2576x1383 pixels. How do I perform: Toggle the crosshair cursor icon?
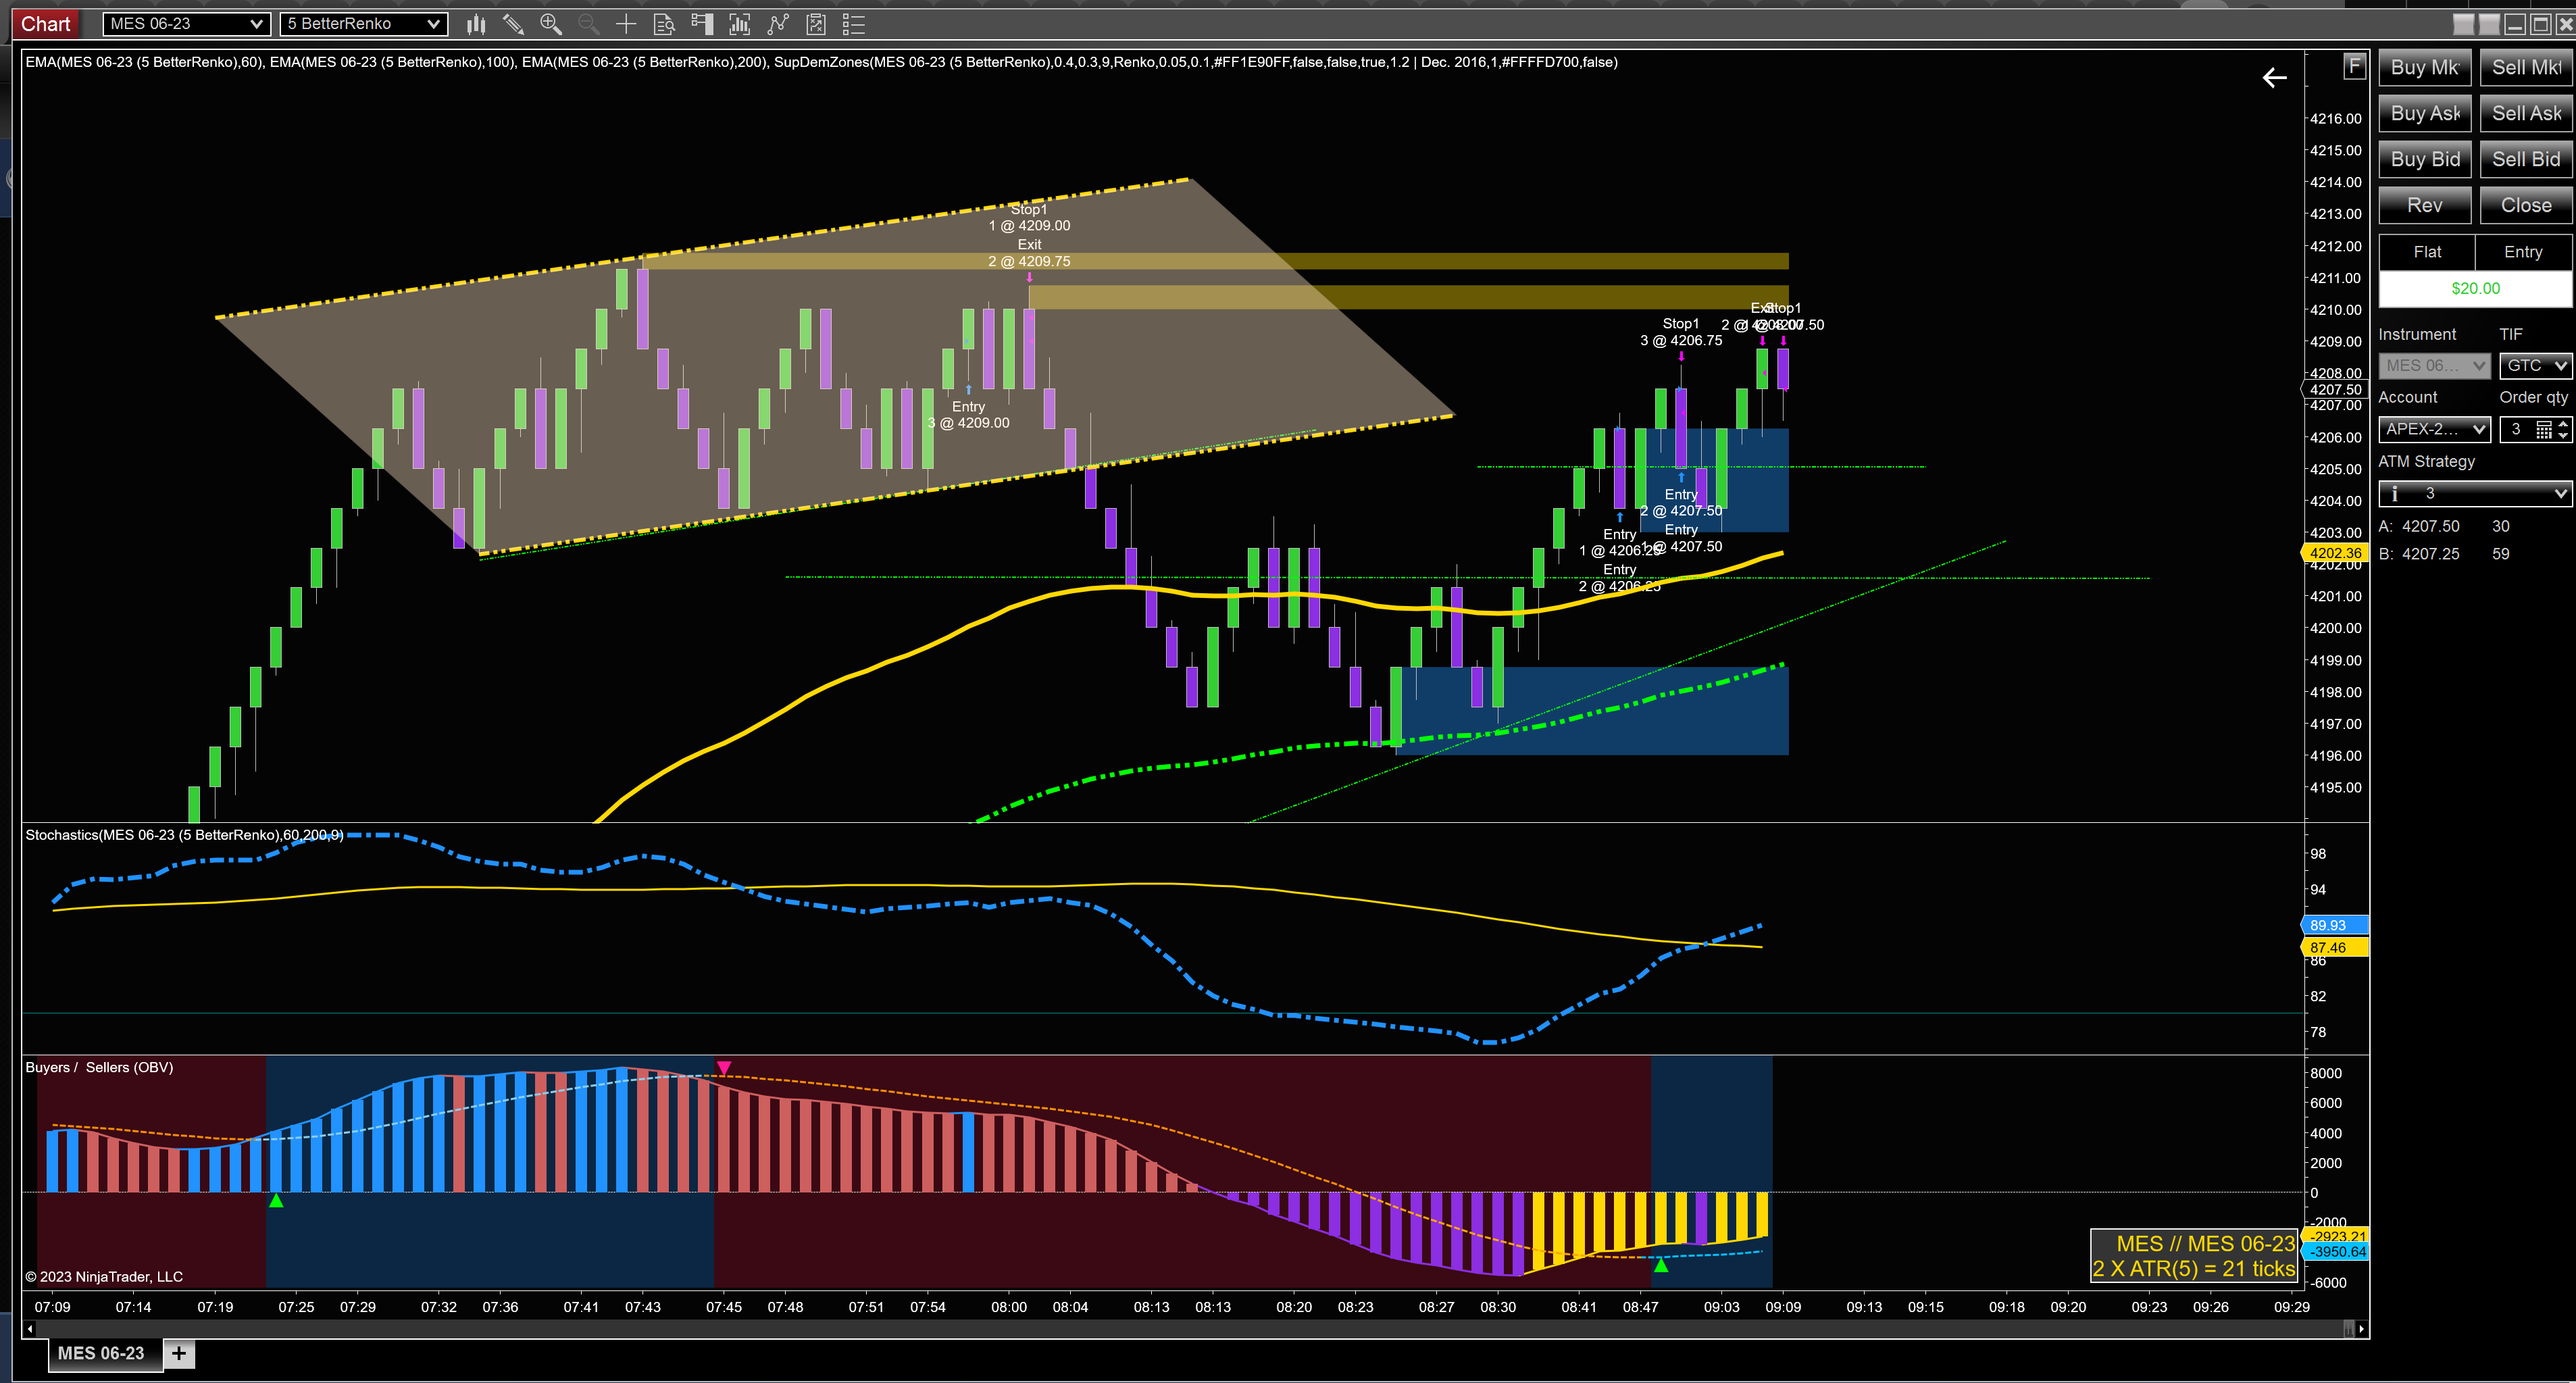(626, 24)
